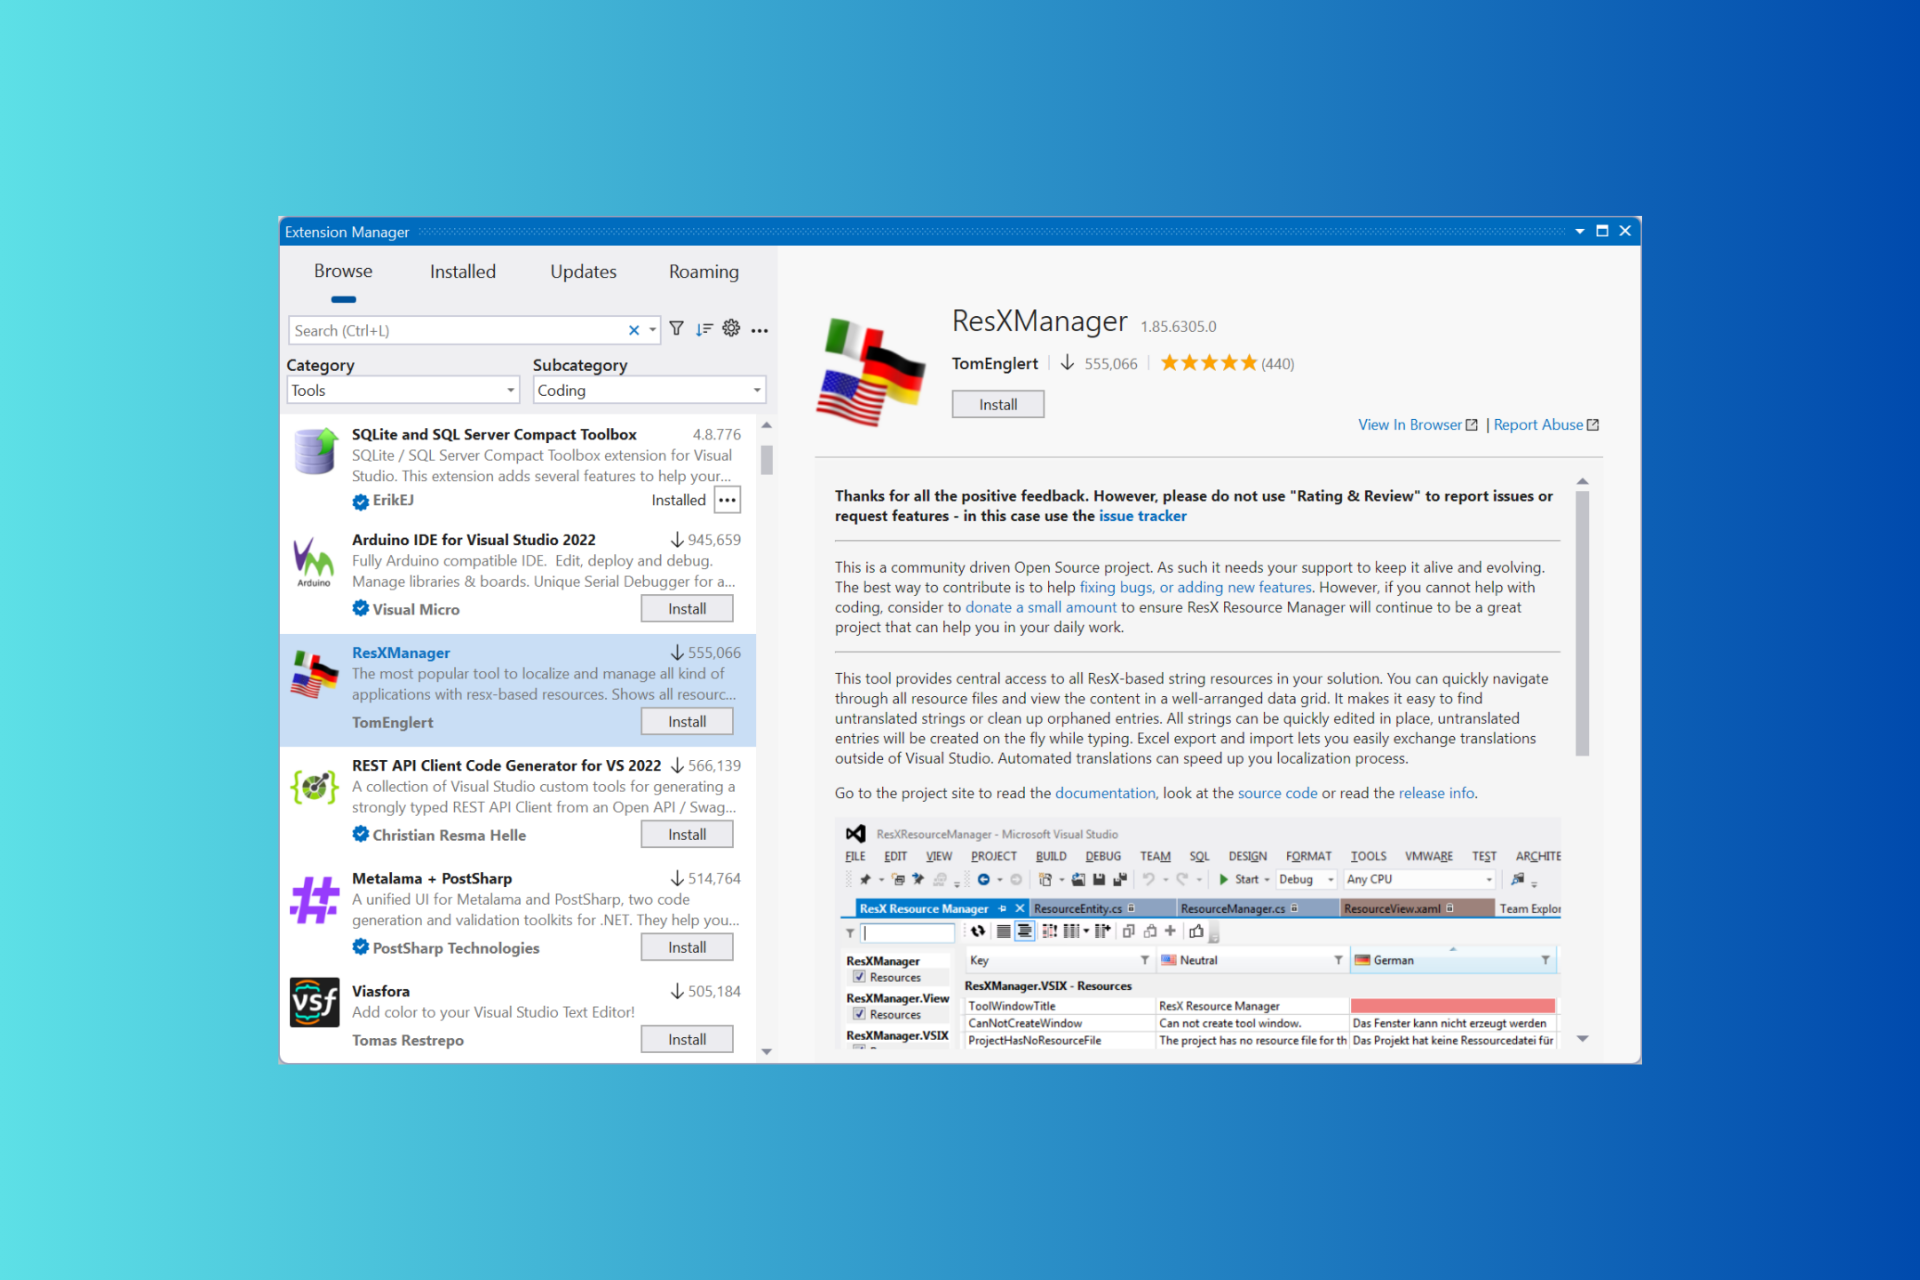Open 'fixing bugs, or adding new features' link

point(1195,587)
